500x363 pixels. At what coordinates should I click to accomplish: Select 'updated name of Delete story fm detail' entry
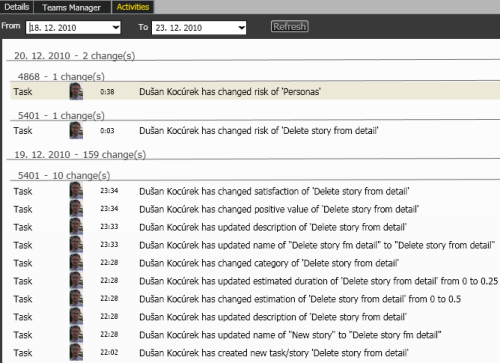(x=317, y=245)
